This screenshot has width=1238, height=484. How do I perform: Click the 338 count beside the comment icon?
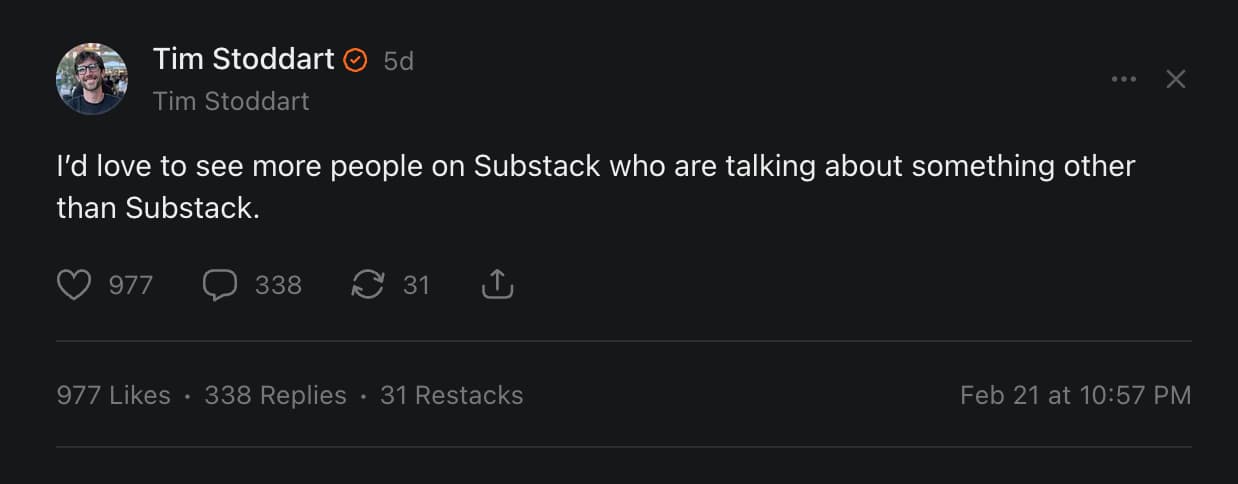pos(278,286)
